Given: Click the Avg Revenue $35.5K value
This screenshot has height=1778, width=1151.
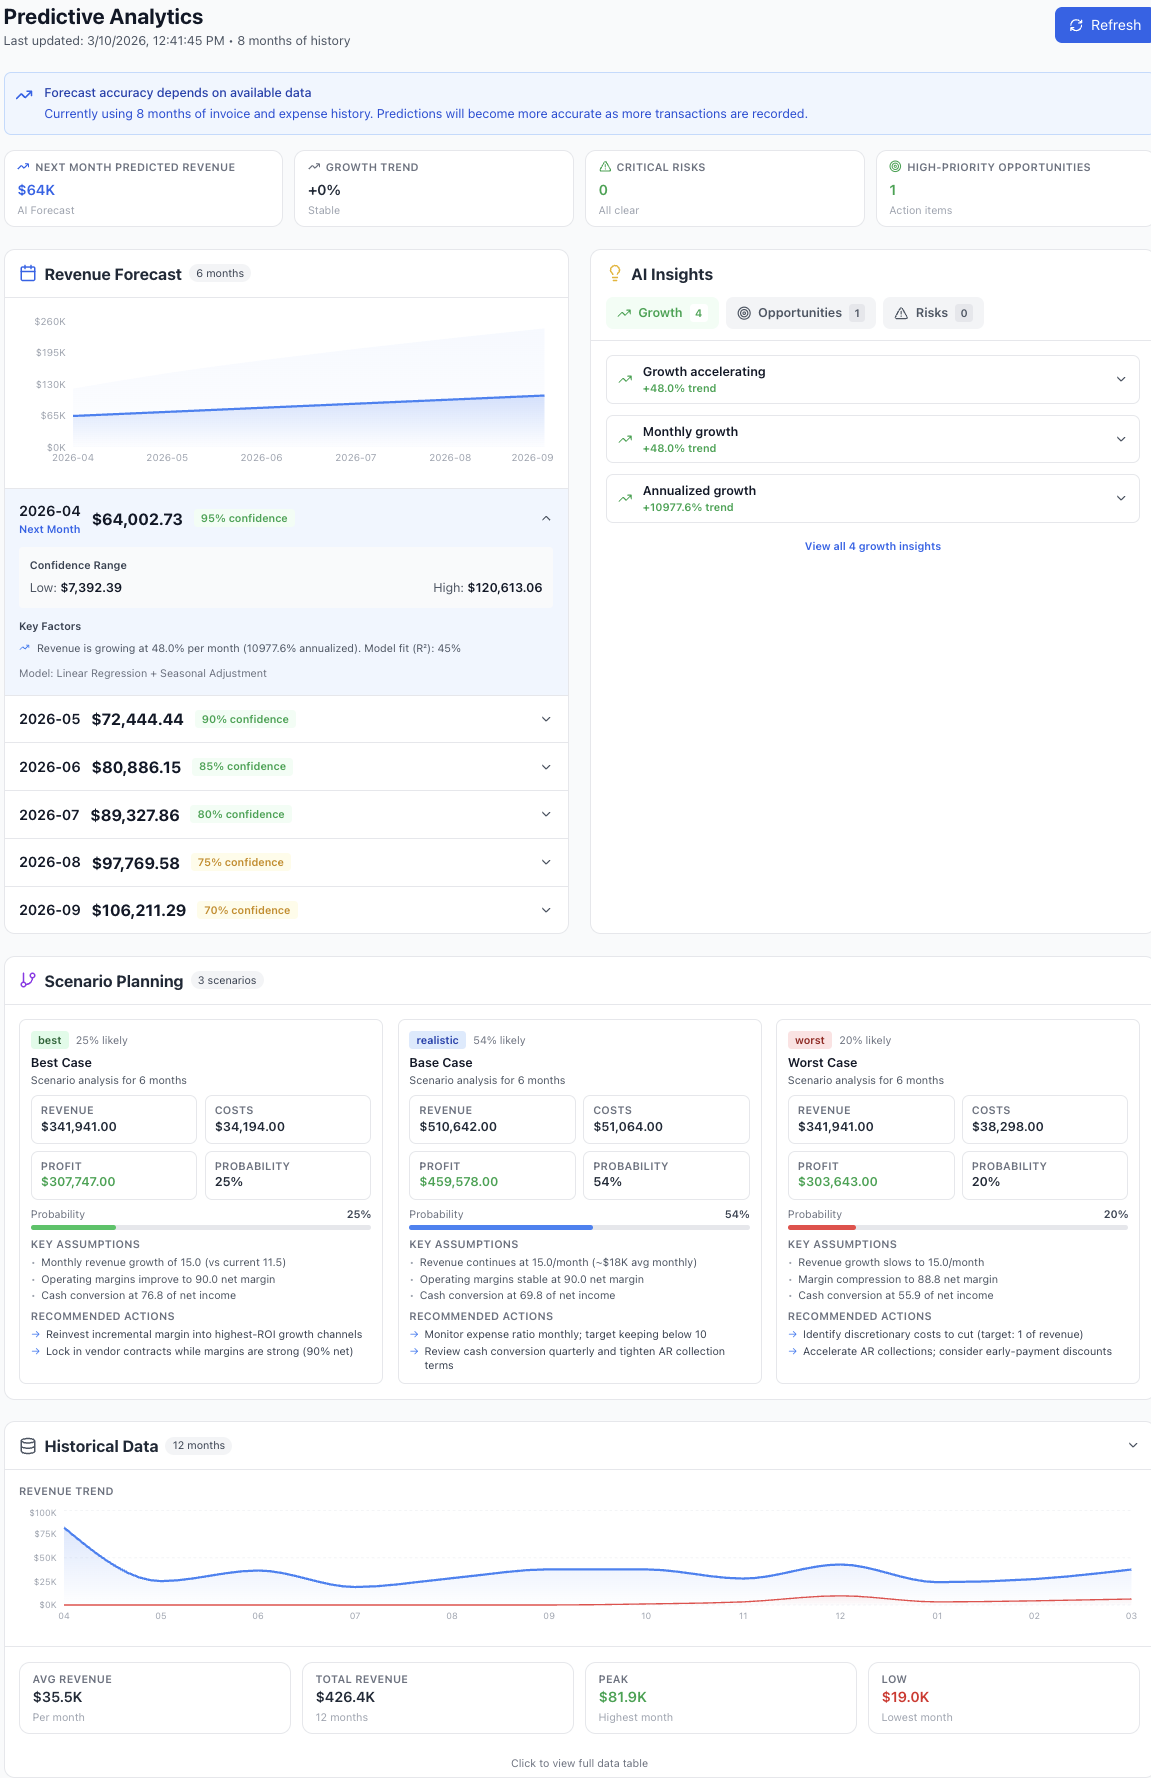Looking at the screenshot, I should click(58, 1697).
